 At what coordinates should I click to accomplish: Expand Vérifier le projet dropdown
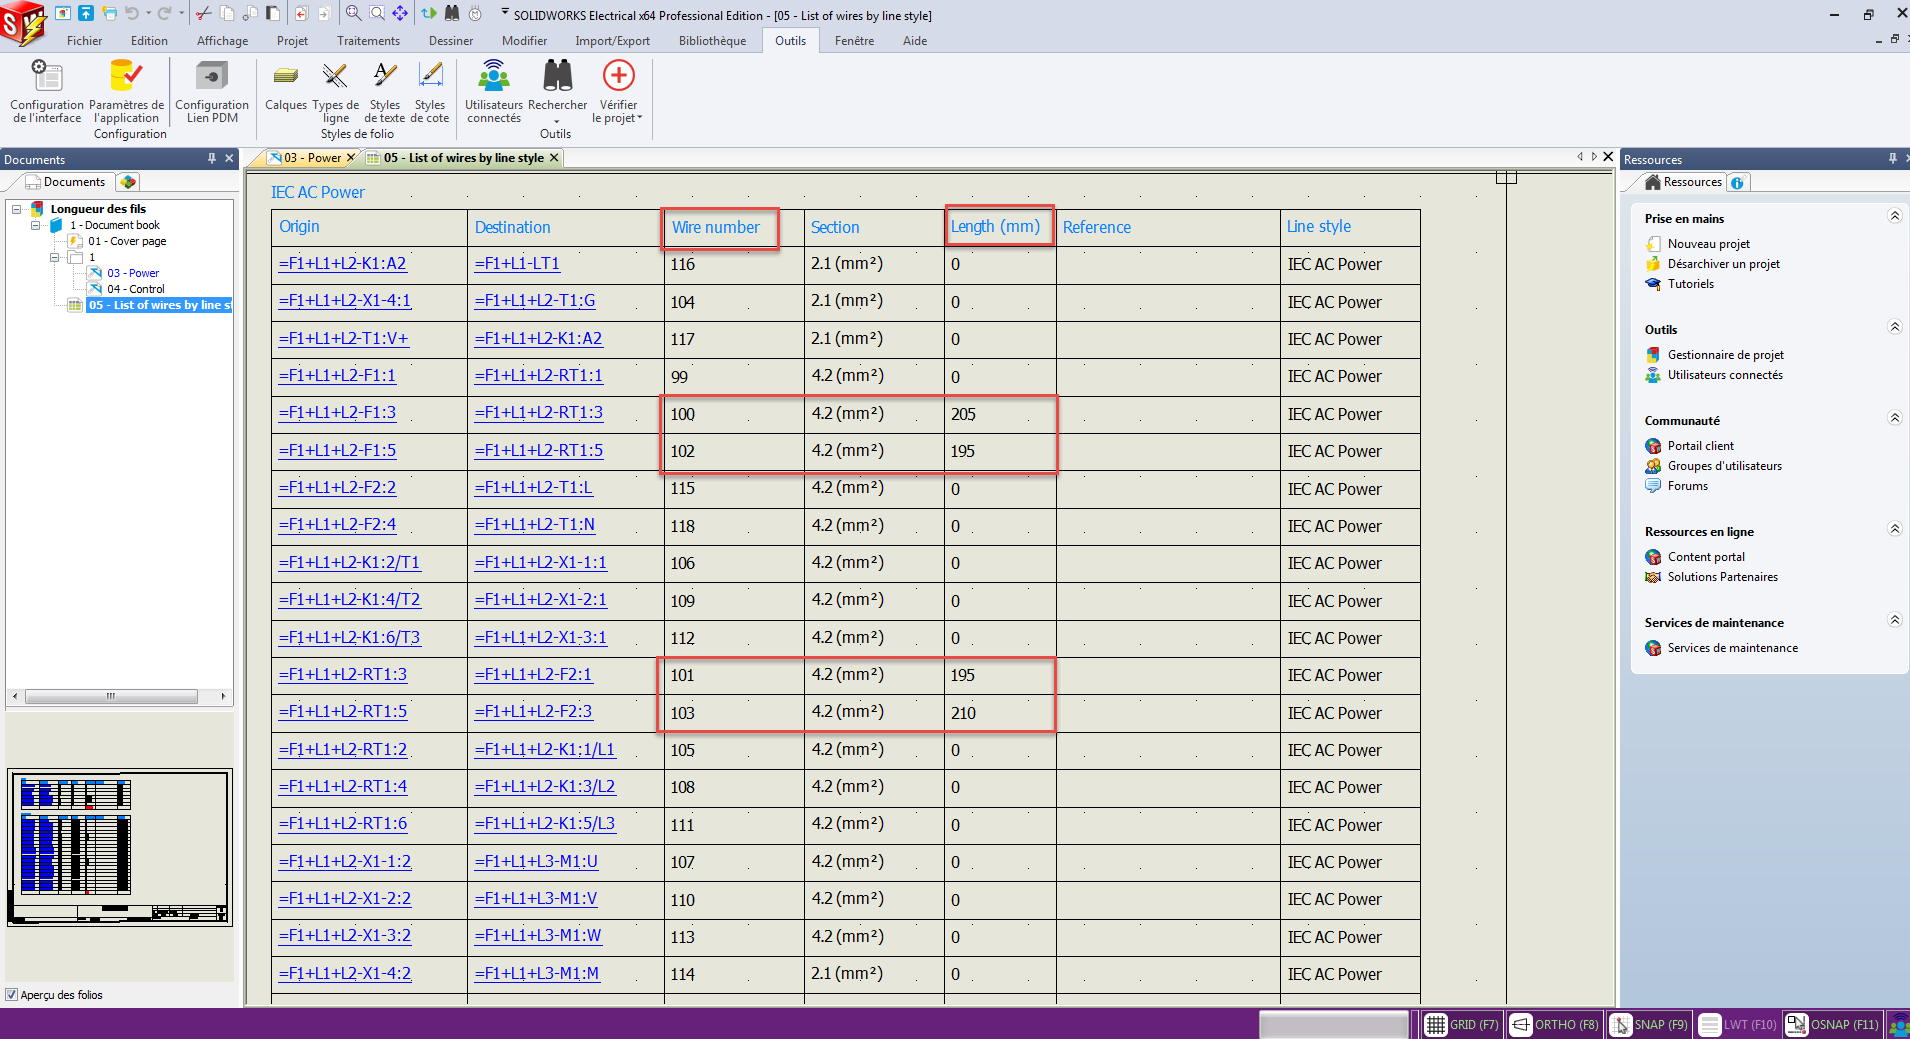[639, 118]
